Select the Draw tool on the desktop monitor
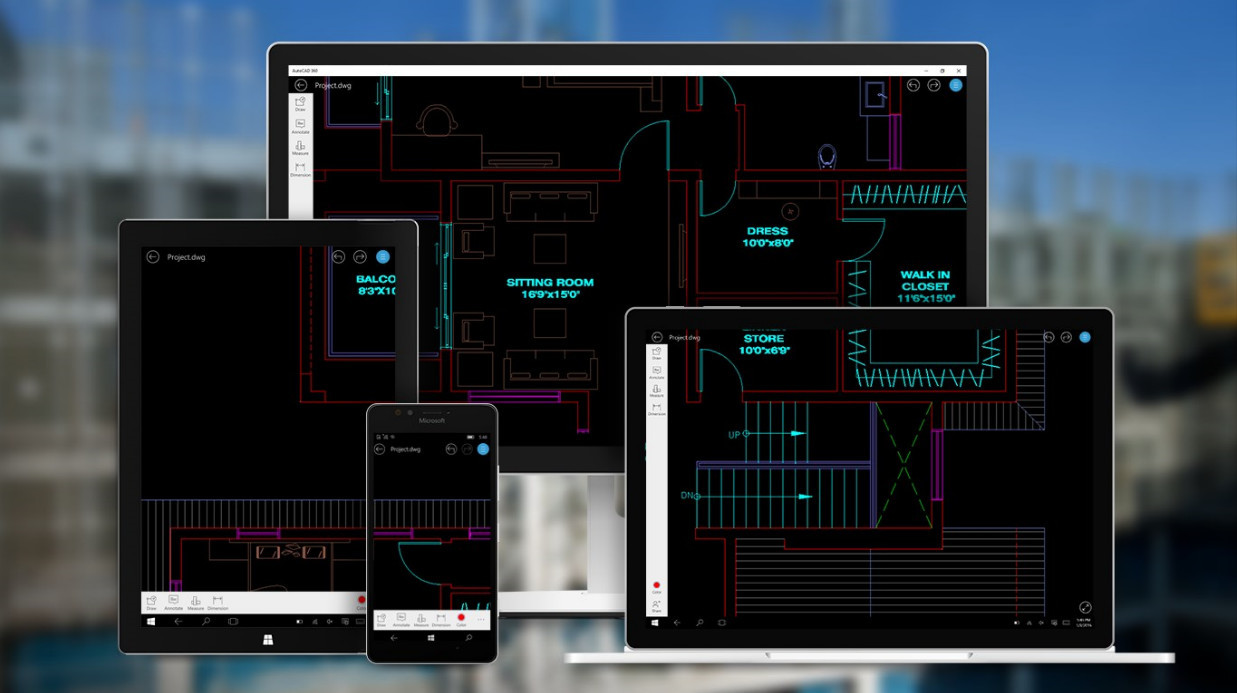1237x693 pixels. pos(300,103)
